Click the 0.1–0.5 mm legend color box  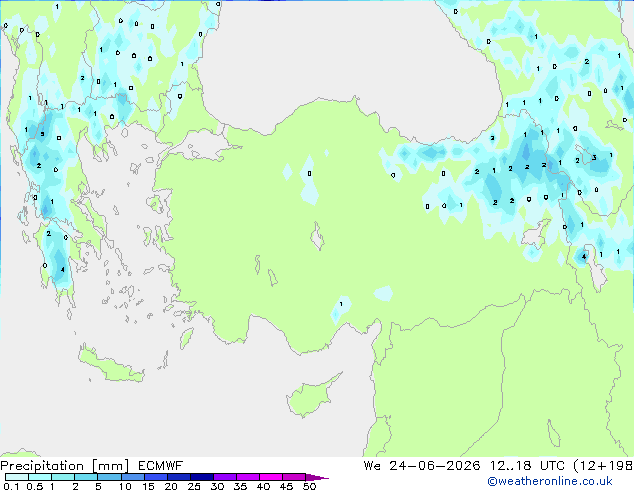pos(17,477)
